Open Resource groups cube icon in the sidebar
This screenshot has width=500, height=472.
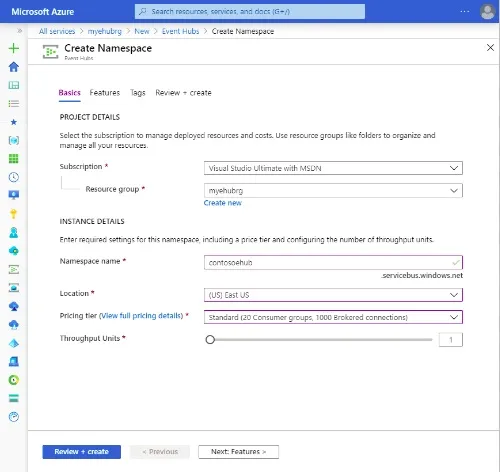(x=14, y=140)
